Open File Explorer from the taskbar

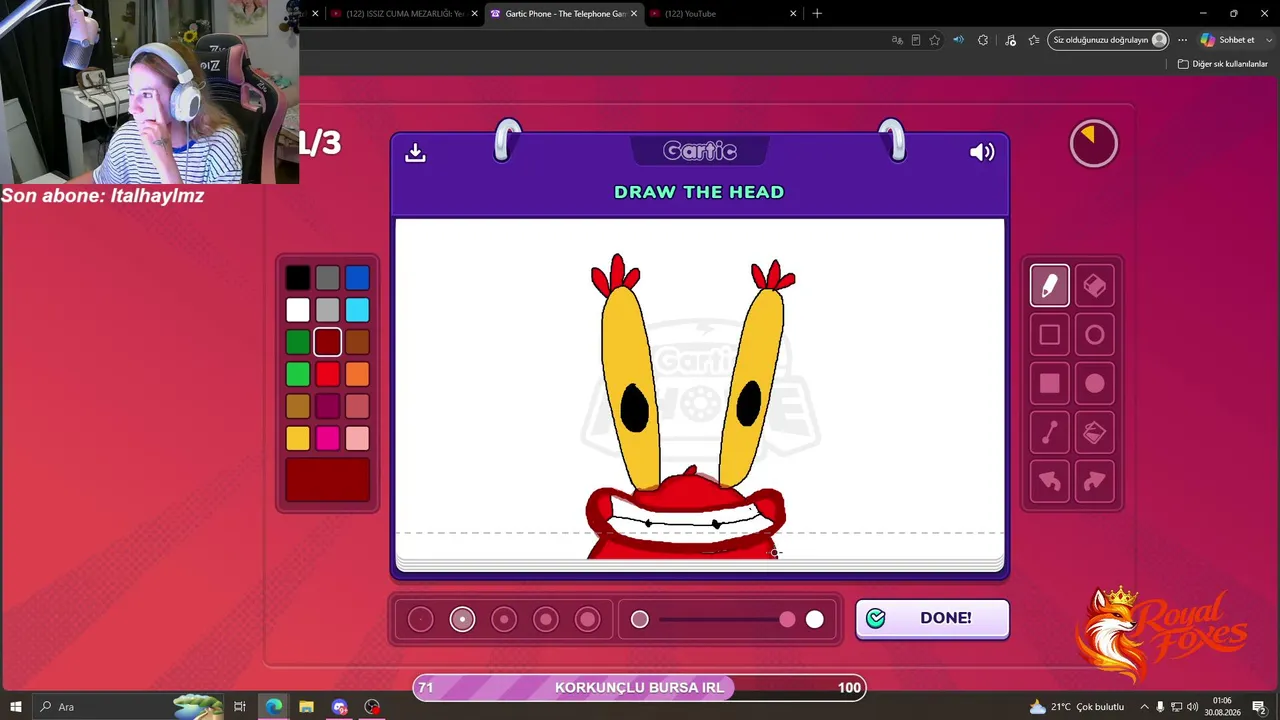pyautogui.click(x=306, y=707)
